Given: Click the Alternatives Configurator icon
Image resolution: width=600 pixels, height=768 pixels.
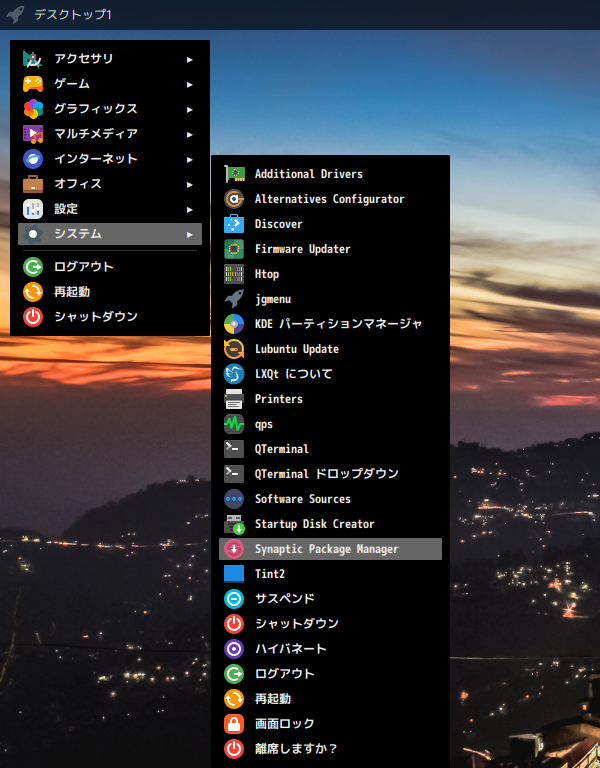Looking at the screenshot, I should point(234,199).
